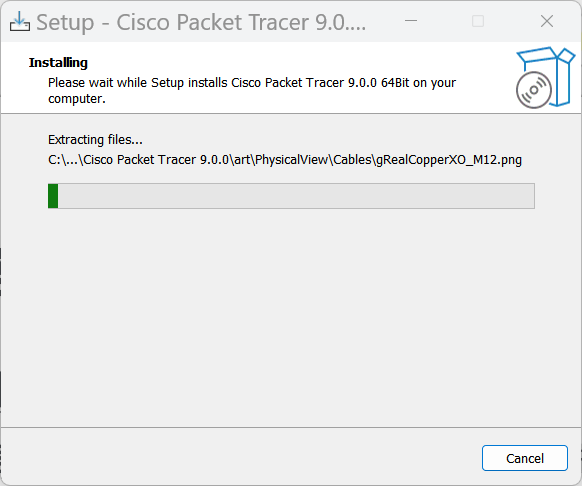The height and width of the screenshot is (486, 582).
Task: Close the Setup window using the X
Action: (x=547, y=21)
